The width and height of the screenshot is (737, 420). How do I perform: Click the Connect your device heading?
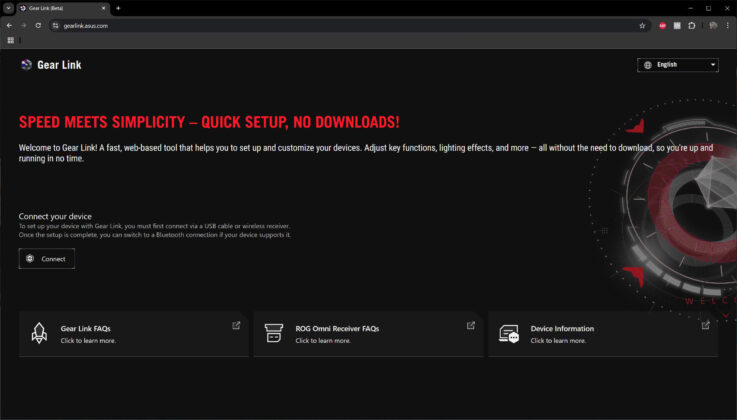[55, 216]
